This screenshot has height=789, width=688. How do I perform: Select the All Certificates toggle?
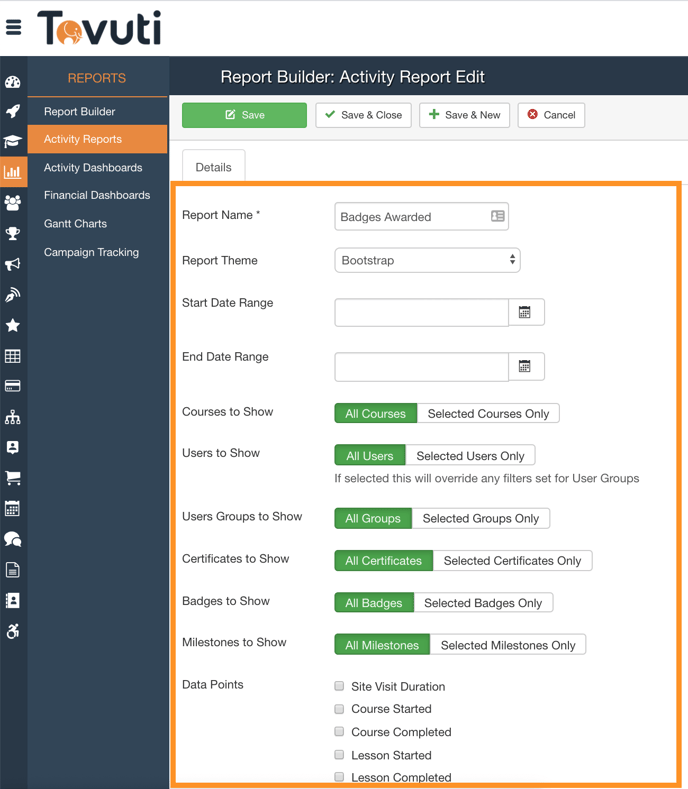pos(384,561)
